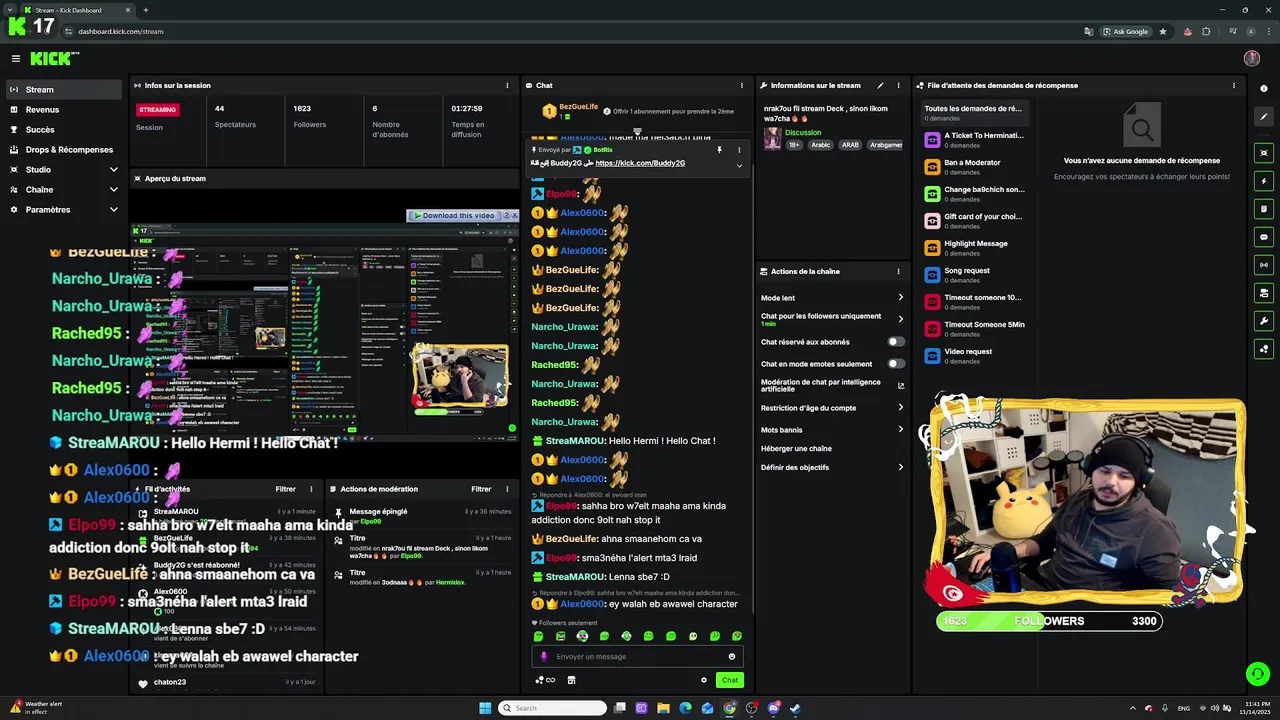Viewport: 1280px width, 720px height.
Task: Toggle Chat réservé aux abonnés switch
Action: click(x=896, y=342)
